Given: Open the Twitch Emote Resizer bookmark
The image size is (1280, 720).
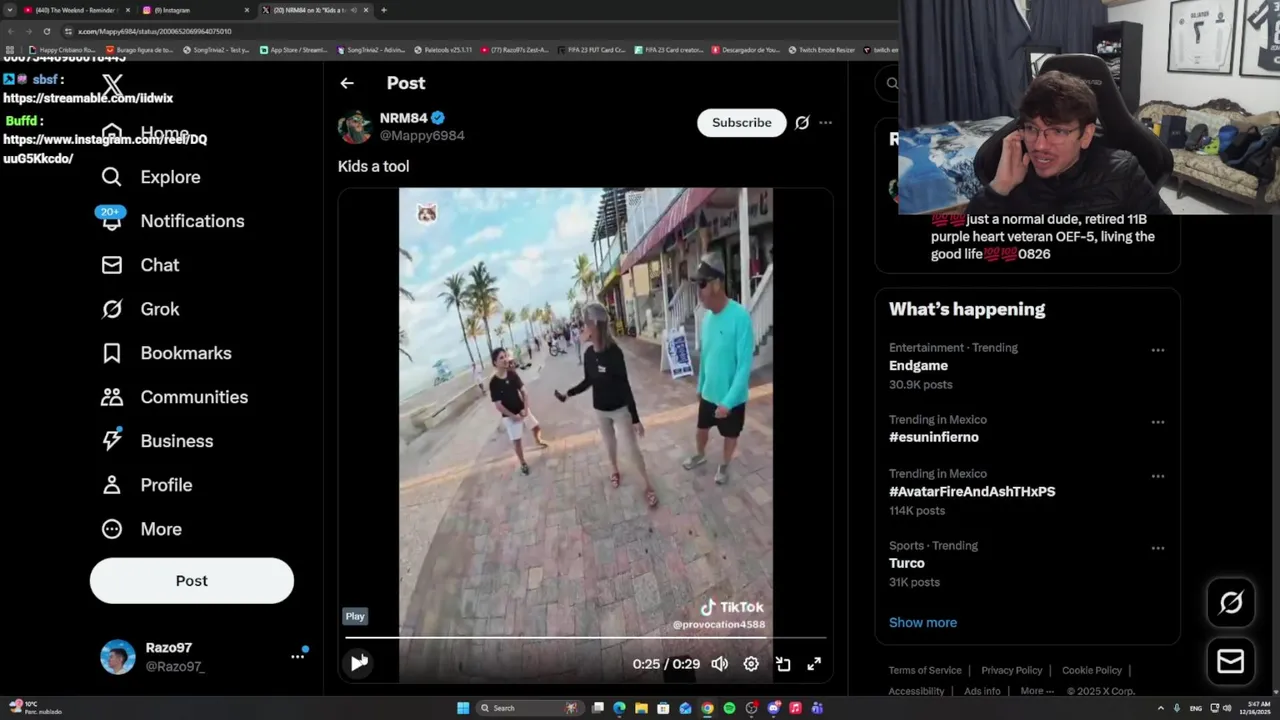Looking at the screenshot, I should pos(822,49).
